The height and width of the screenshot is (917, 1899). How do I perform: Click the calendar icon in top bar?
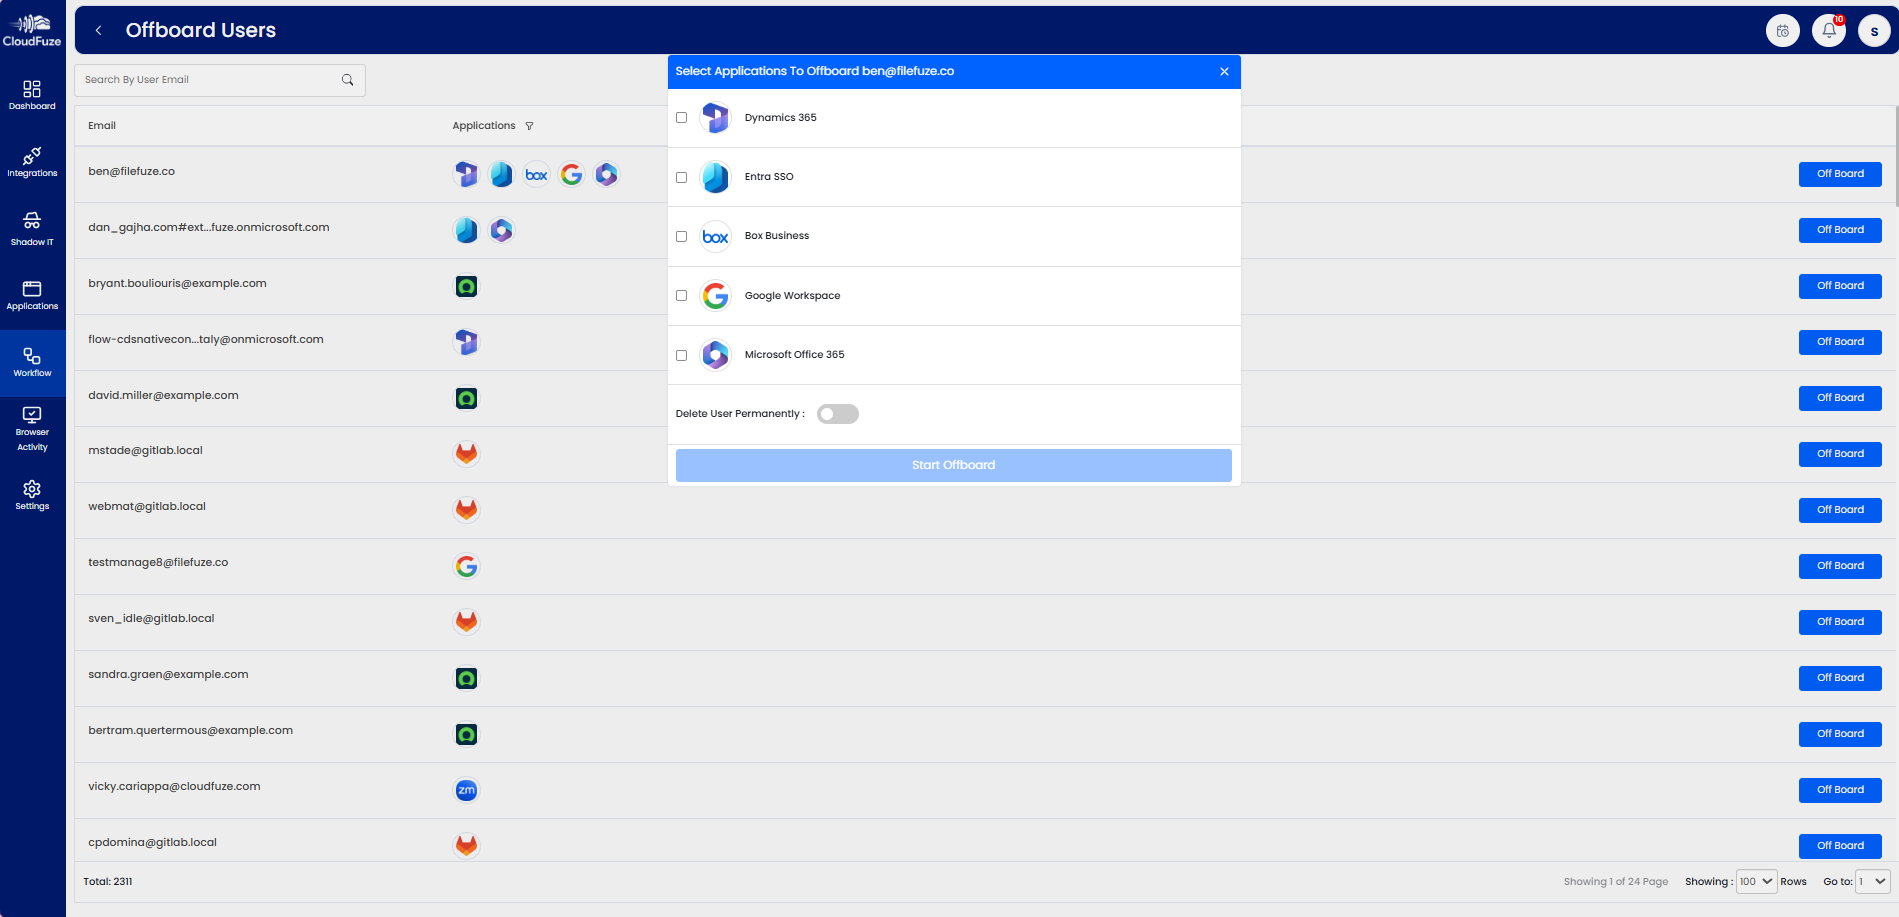coord(1782,31)
